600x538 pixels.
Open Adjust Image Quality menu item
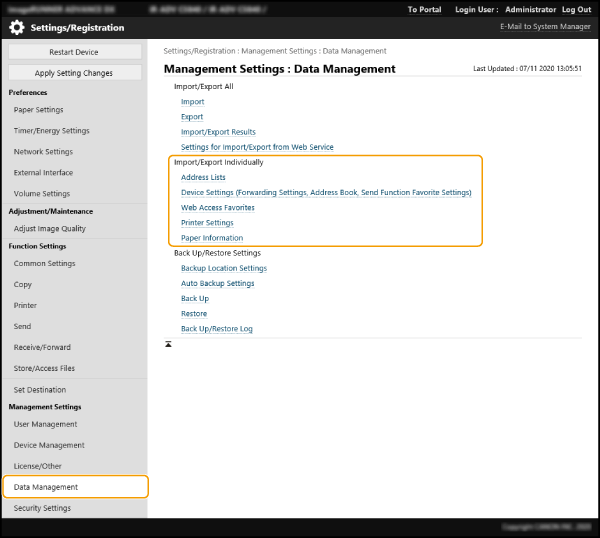[50, 229]
